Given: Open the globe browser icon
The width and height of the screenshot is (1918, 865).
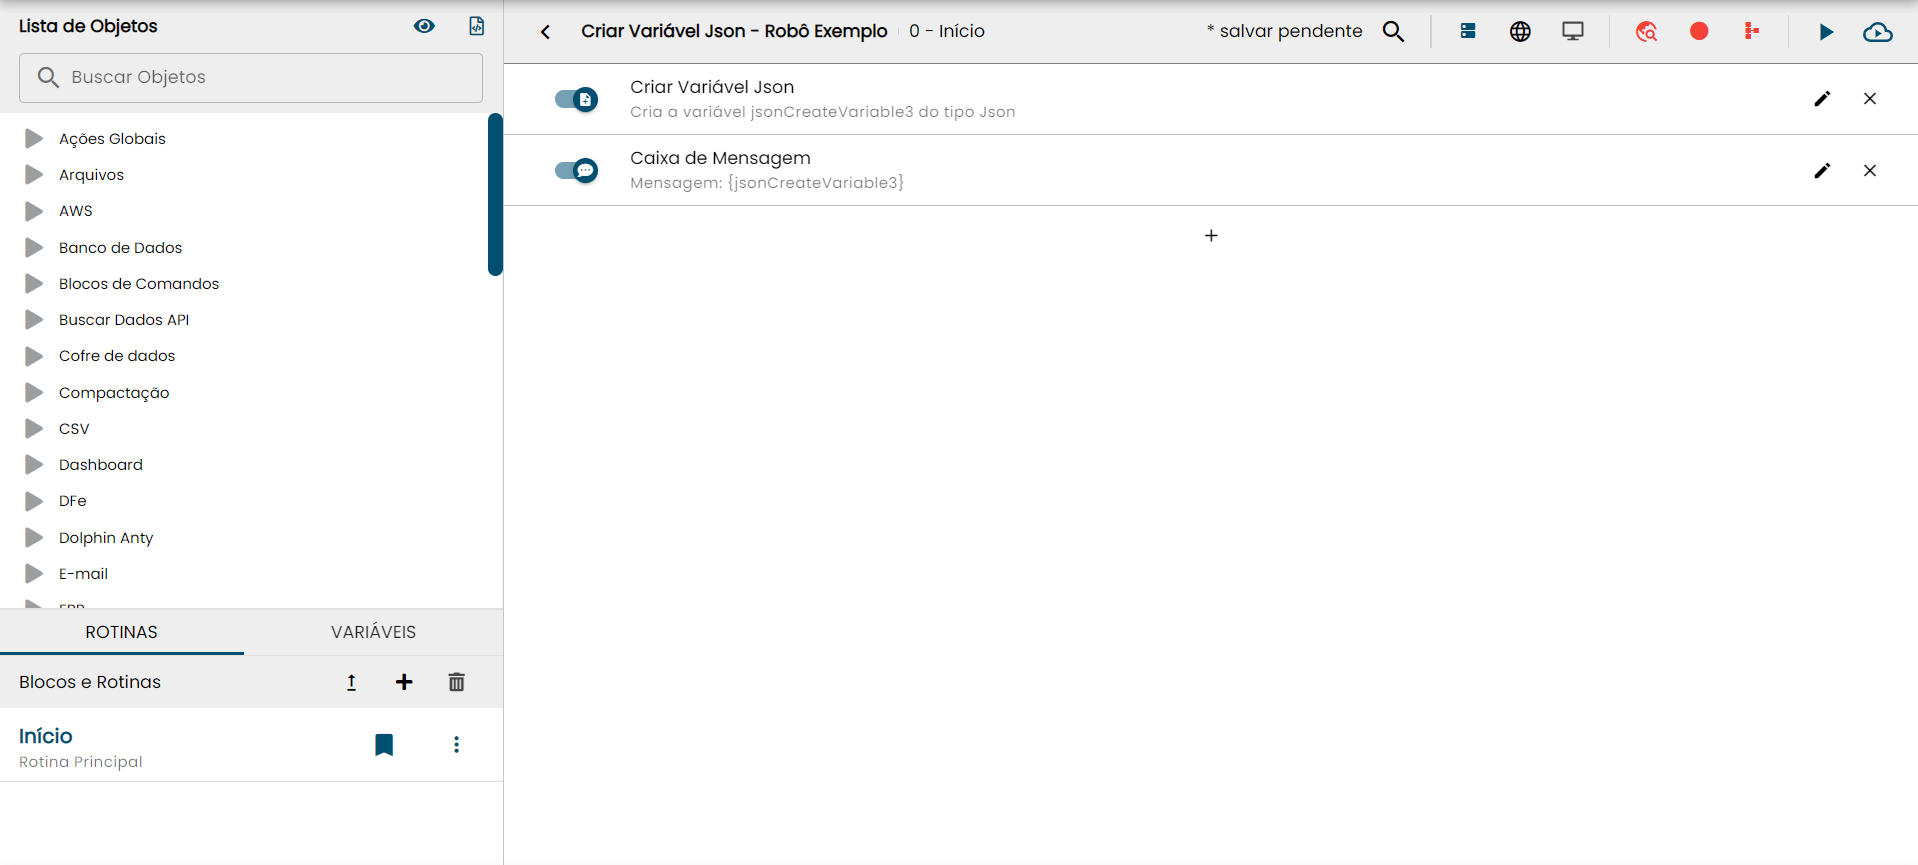Looking at the screenshot, I should tap(1519, 32).
